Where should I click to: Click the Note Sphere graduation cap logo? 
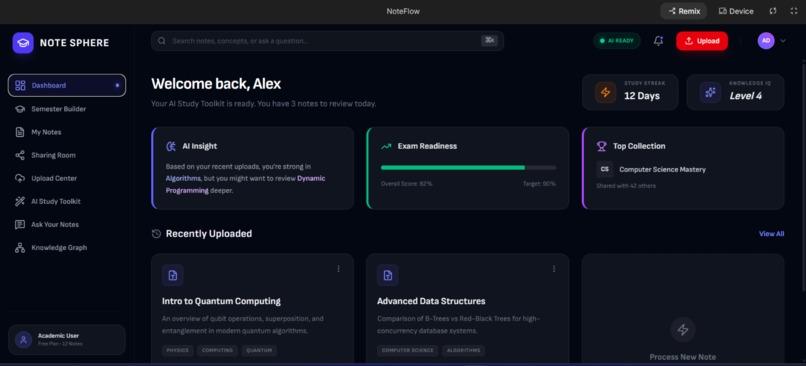tap(23, 43)
